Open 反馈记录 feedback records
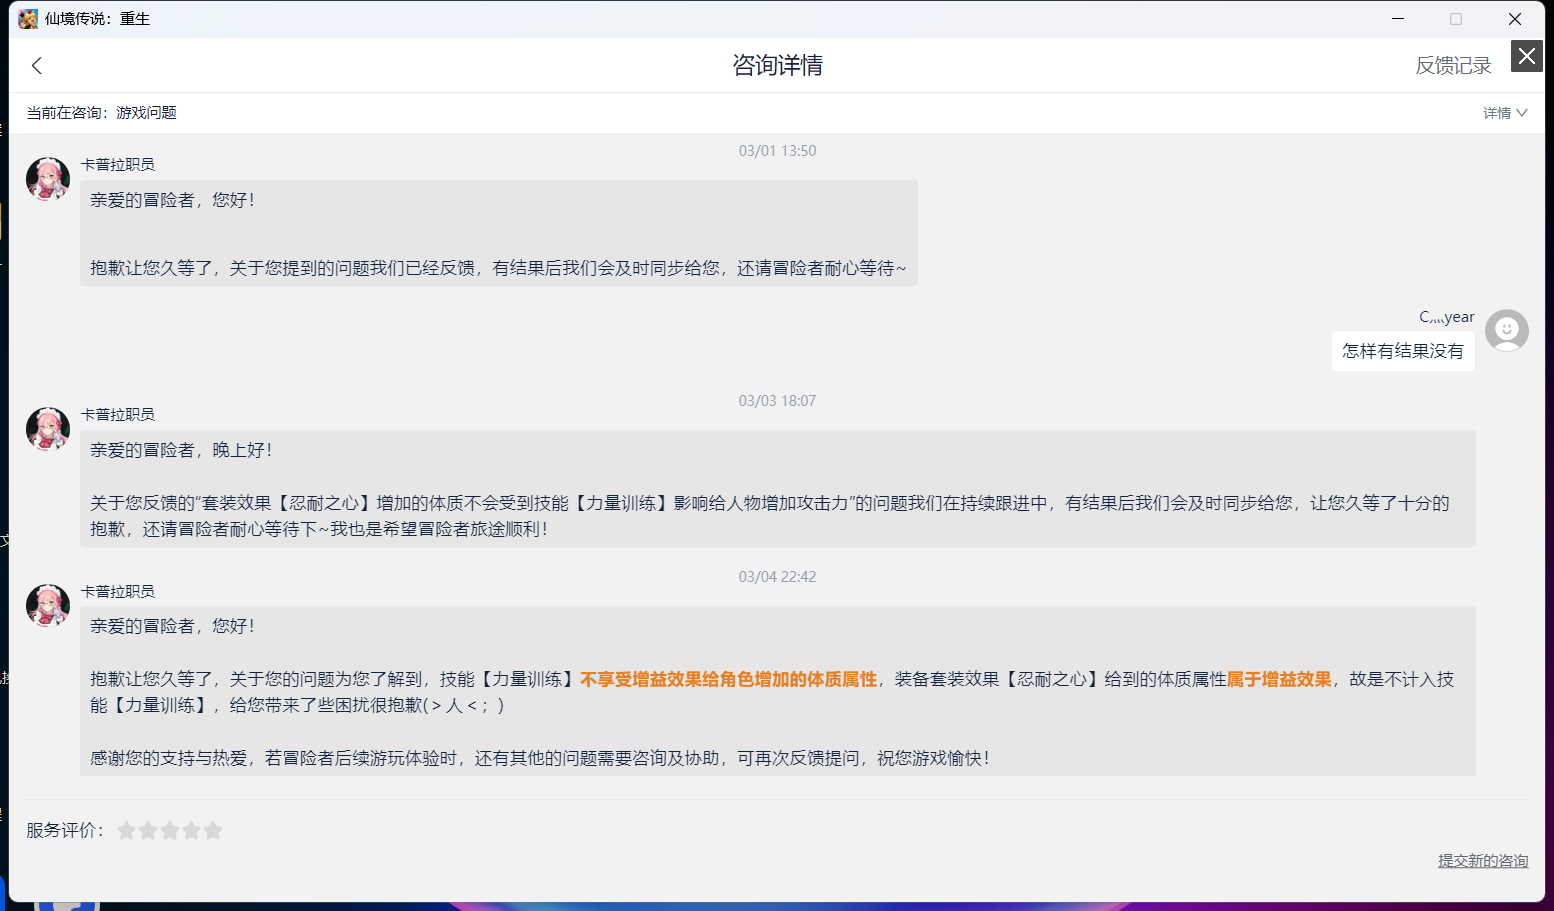The height and width of the screenshot is (911, 1554). tap(1452, 66)
